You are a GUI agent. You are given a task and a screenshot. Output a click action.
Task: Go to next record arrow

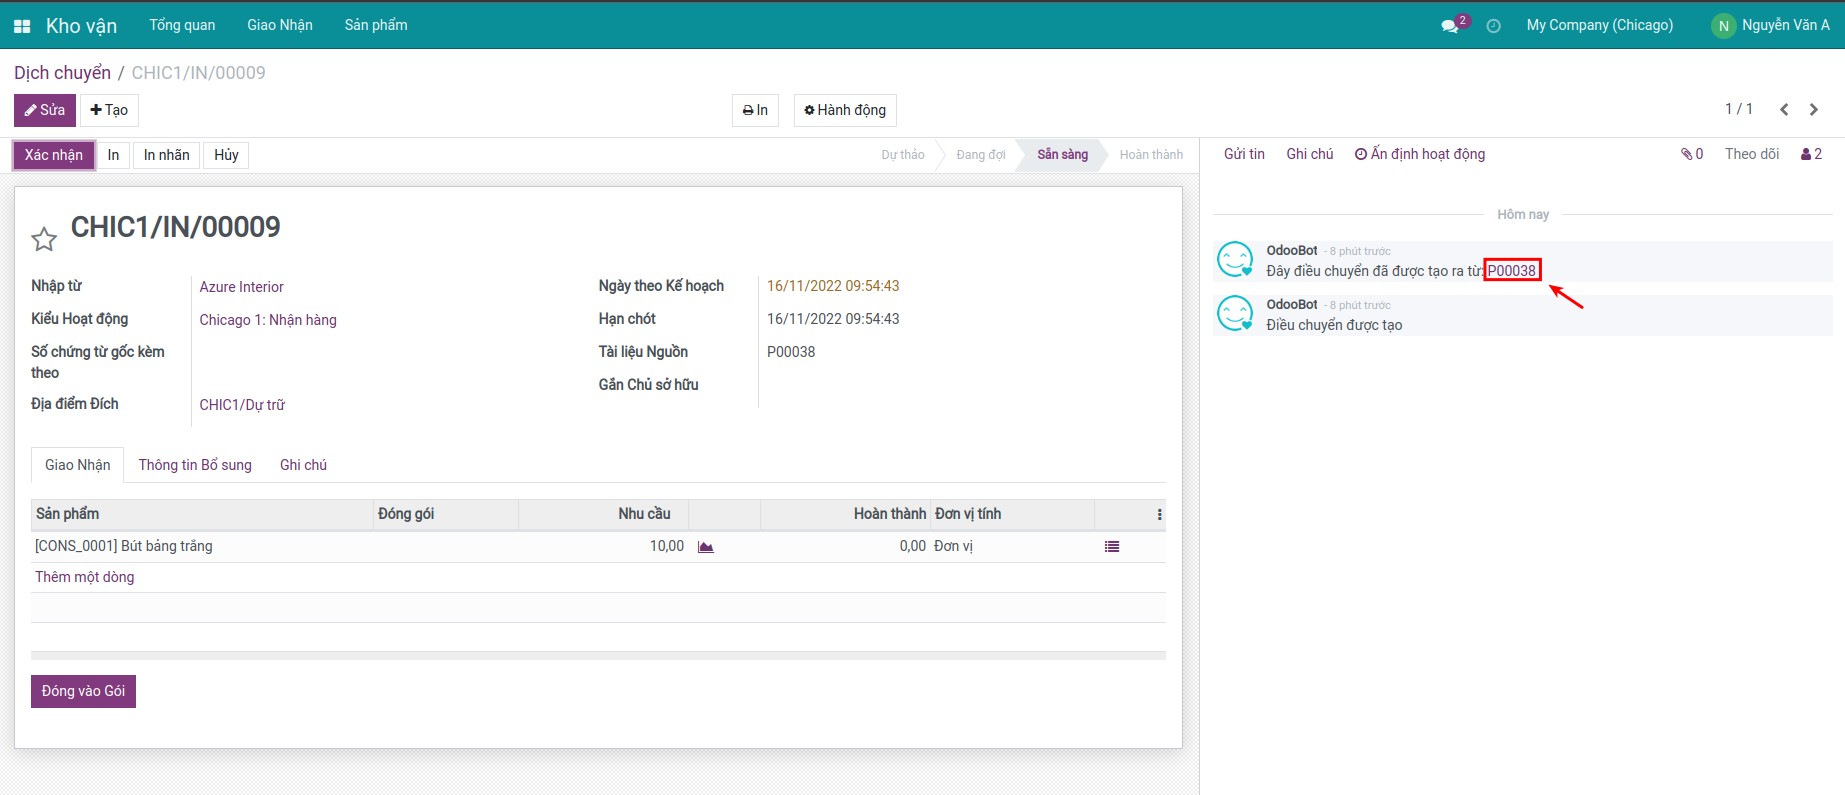(x=1813, y=110)
